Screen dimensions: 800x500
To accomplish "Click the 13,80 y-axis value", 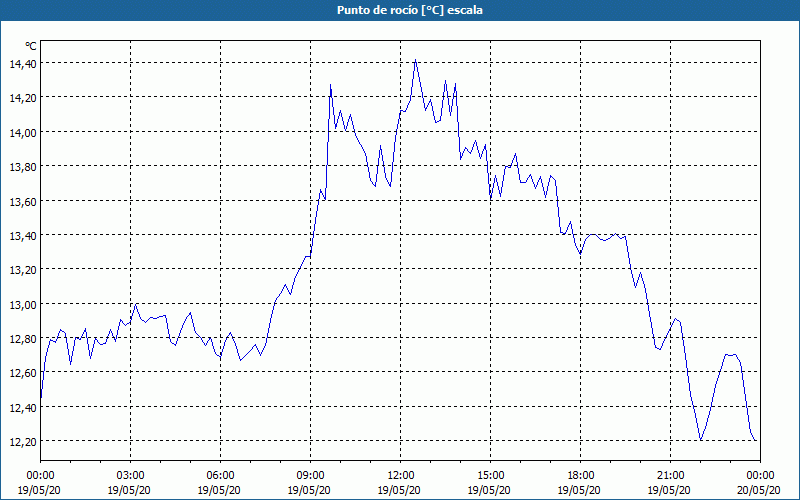I will 22,167.
